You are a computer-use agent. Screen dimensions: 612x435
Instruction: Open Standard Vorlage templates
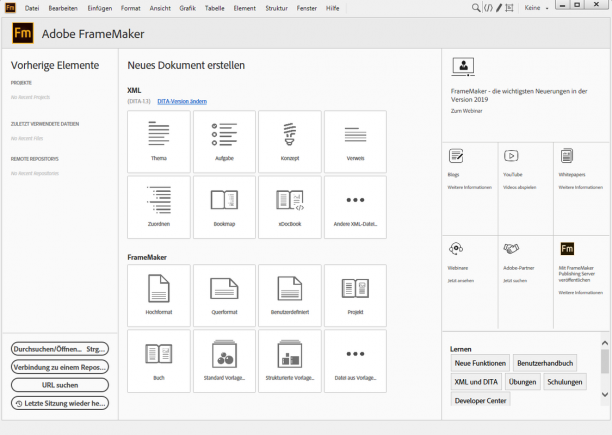click(224, 361)
